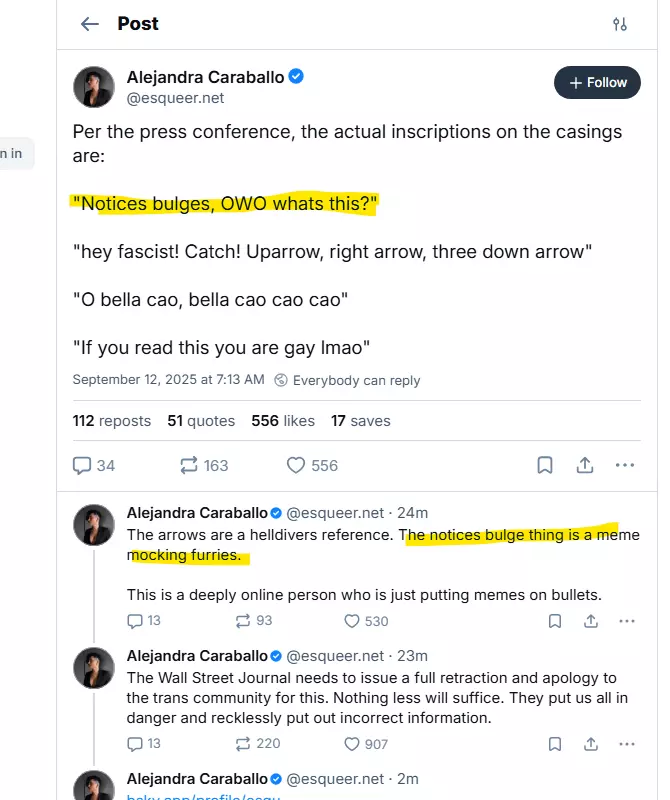Open the 112 reposts list
The width and height of the screenshot is (670, 800).
point(112,421)
